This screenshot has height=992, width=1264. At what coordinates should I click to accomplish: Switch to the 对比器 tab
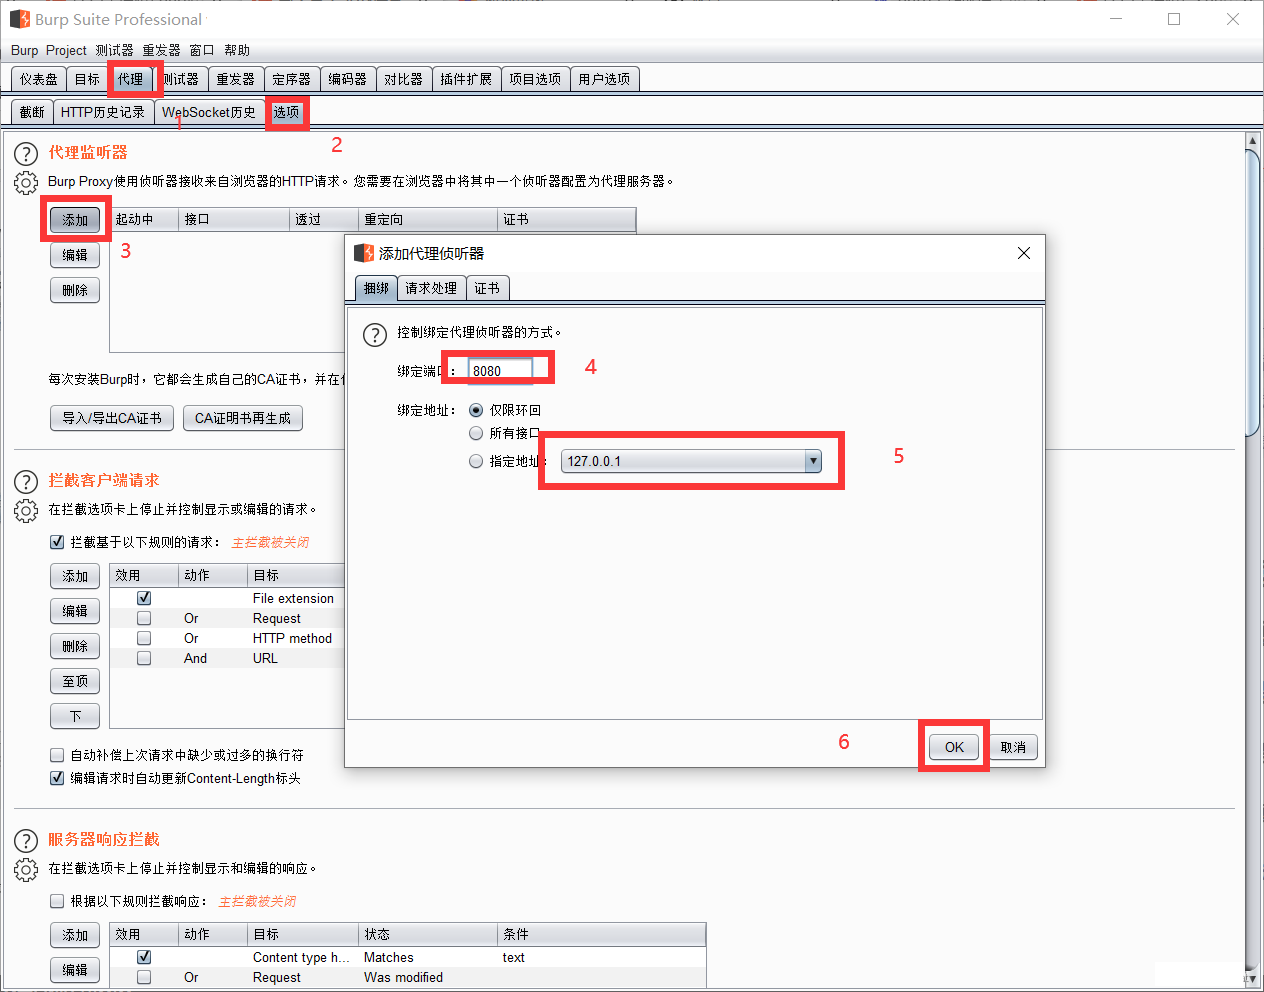click(403, 79)
